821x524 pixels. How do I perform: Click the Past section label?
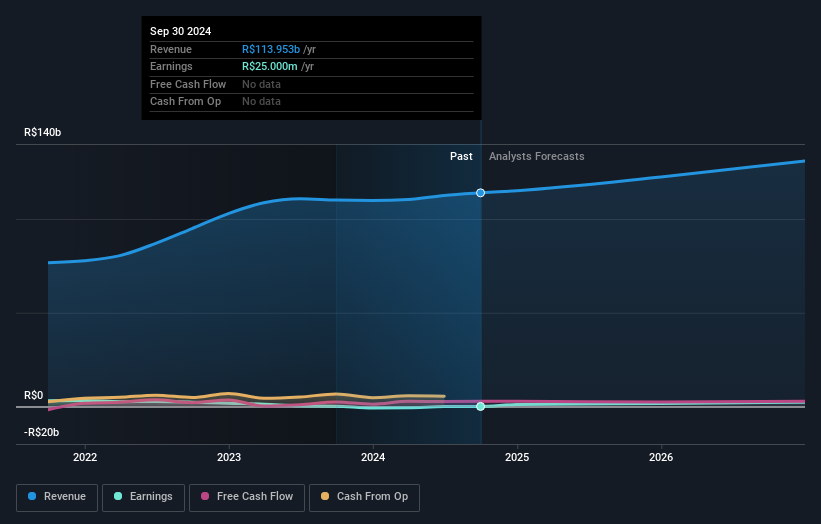pos(461,156)
